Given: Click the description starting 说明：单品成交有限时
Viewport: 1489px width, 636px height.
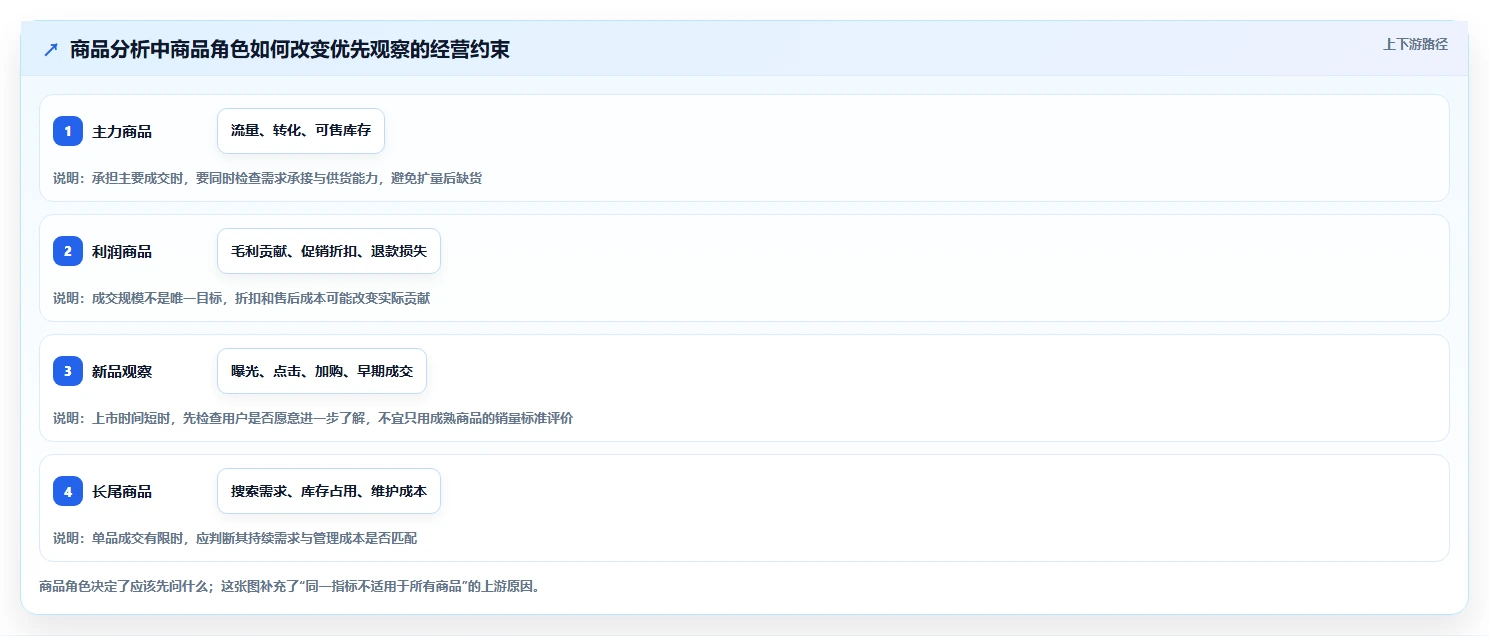Looking at the screenshot, I should 235,538.
